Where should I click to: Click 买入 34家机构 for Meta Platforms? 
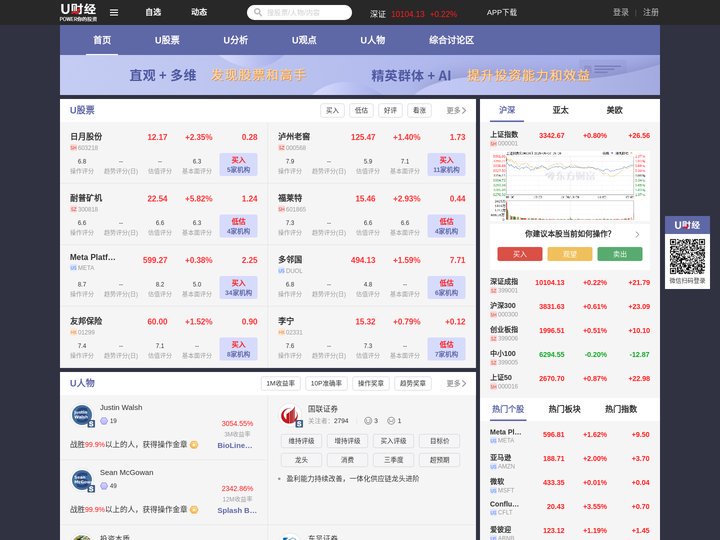238,288
